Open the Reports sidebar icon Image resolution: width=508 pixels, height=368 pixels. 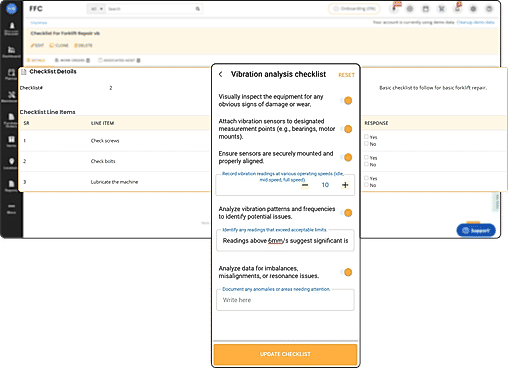click(x=11, y=186)
